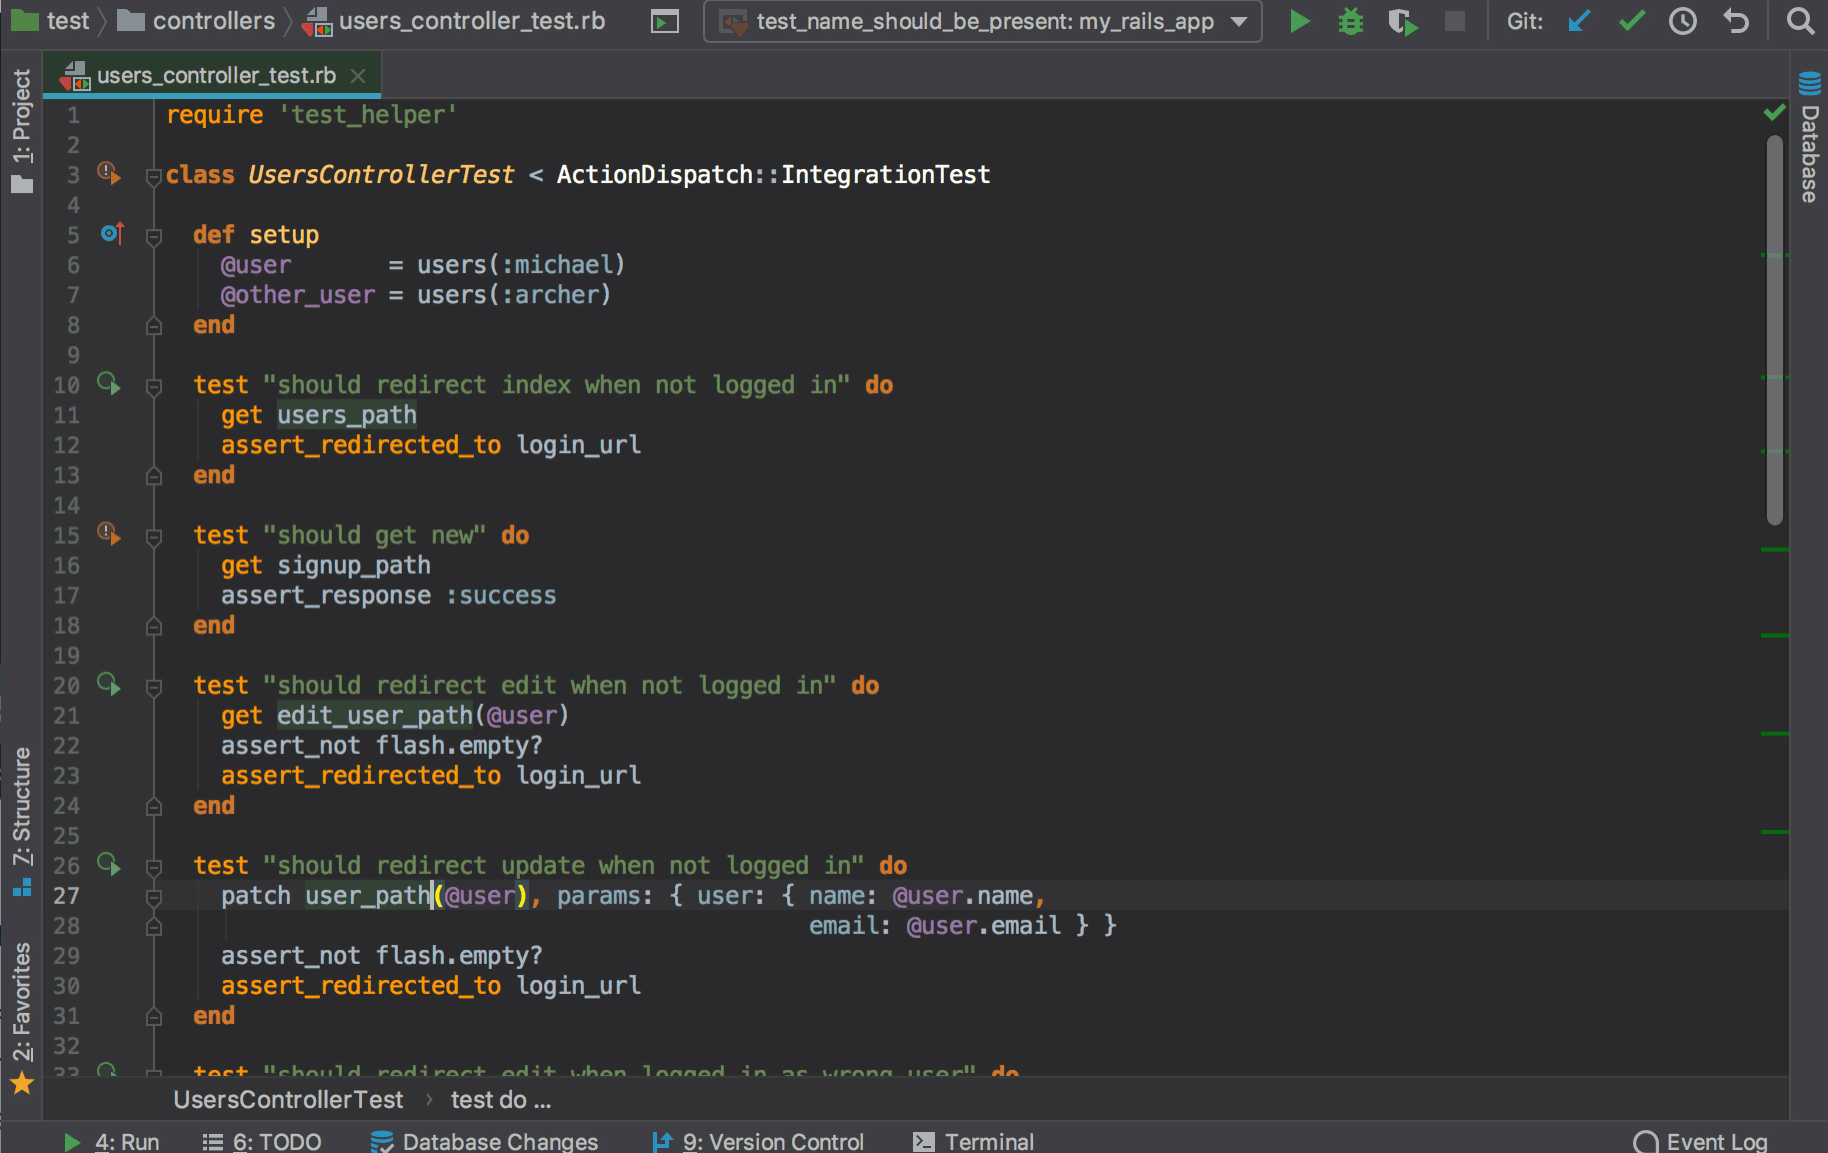Image resolution: width=1828 pixels, height=1153 pixels.
Task: Open Search Everywhere magnifier icon
Action: coord(1800,21)
